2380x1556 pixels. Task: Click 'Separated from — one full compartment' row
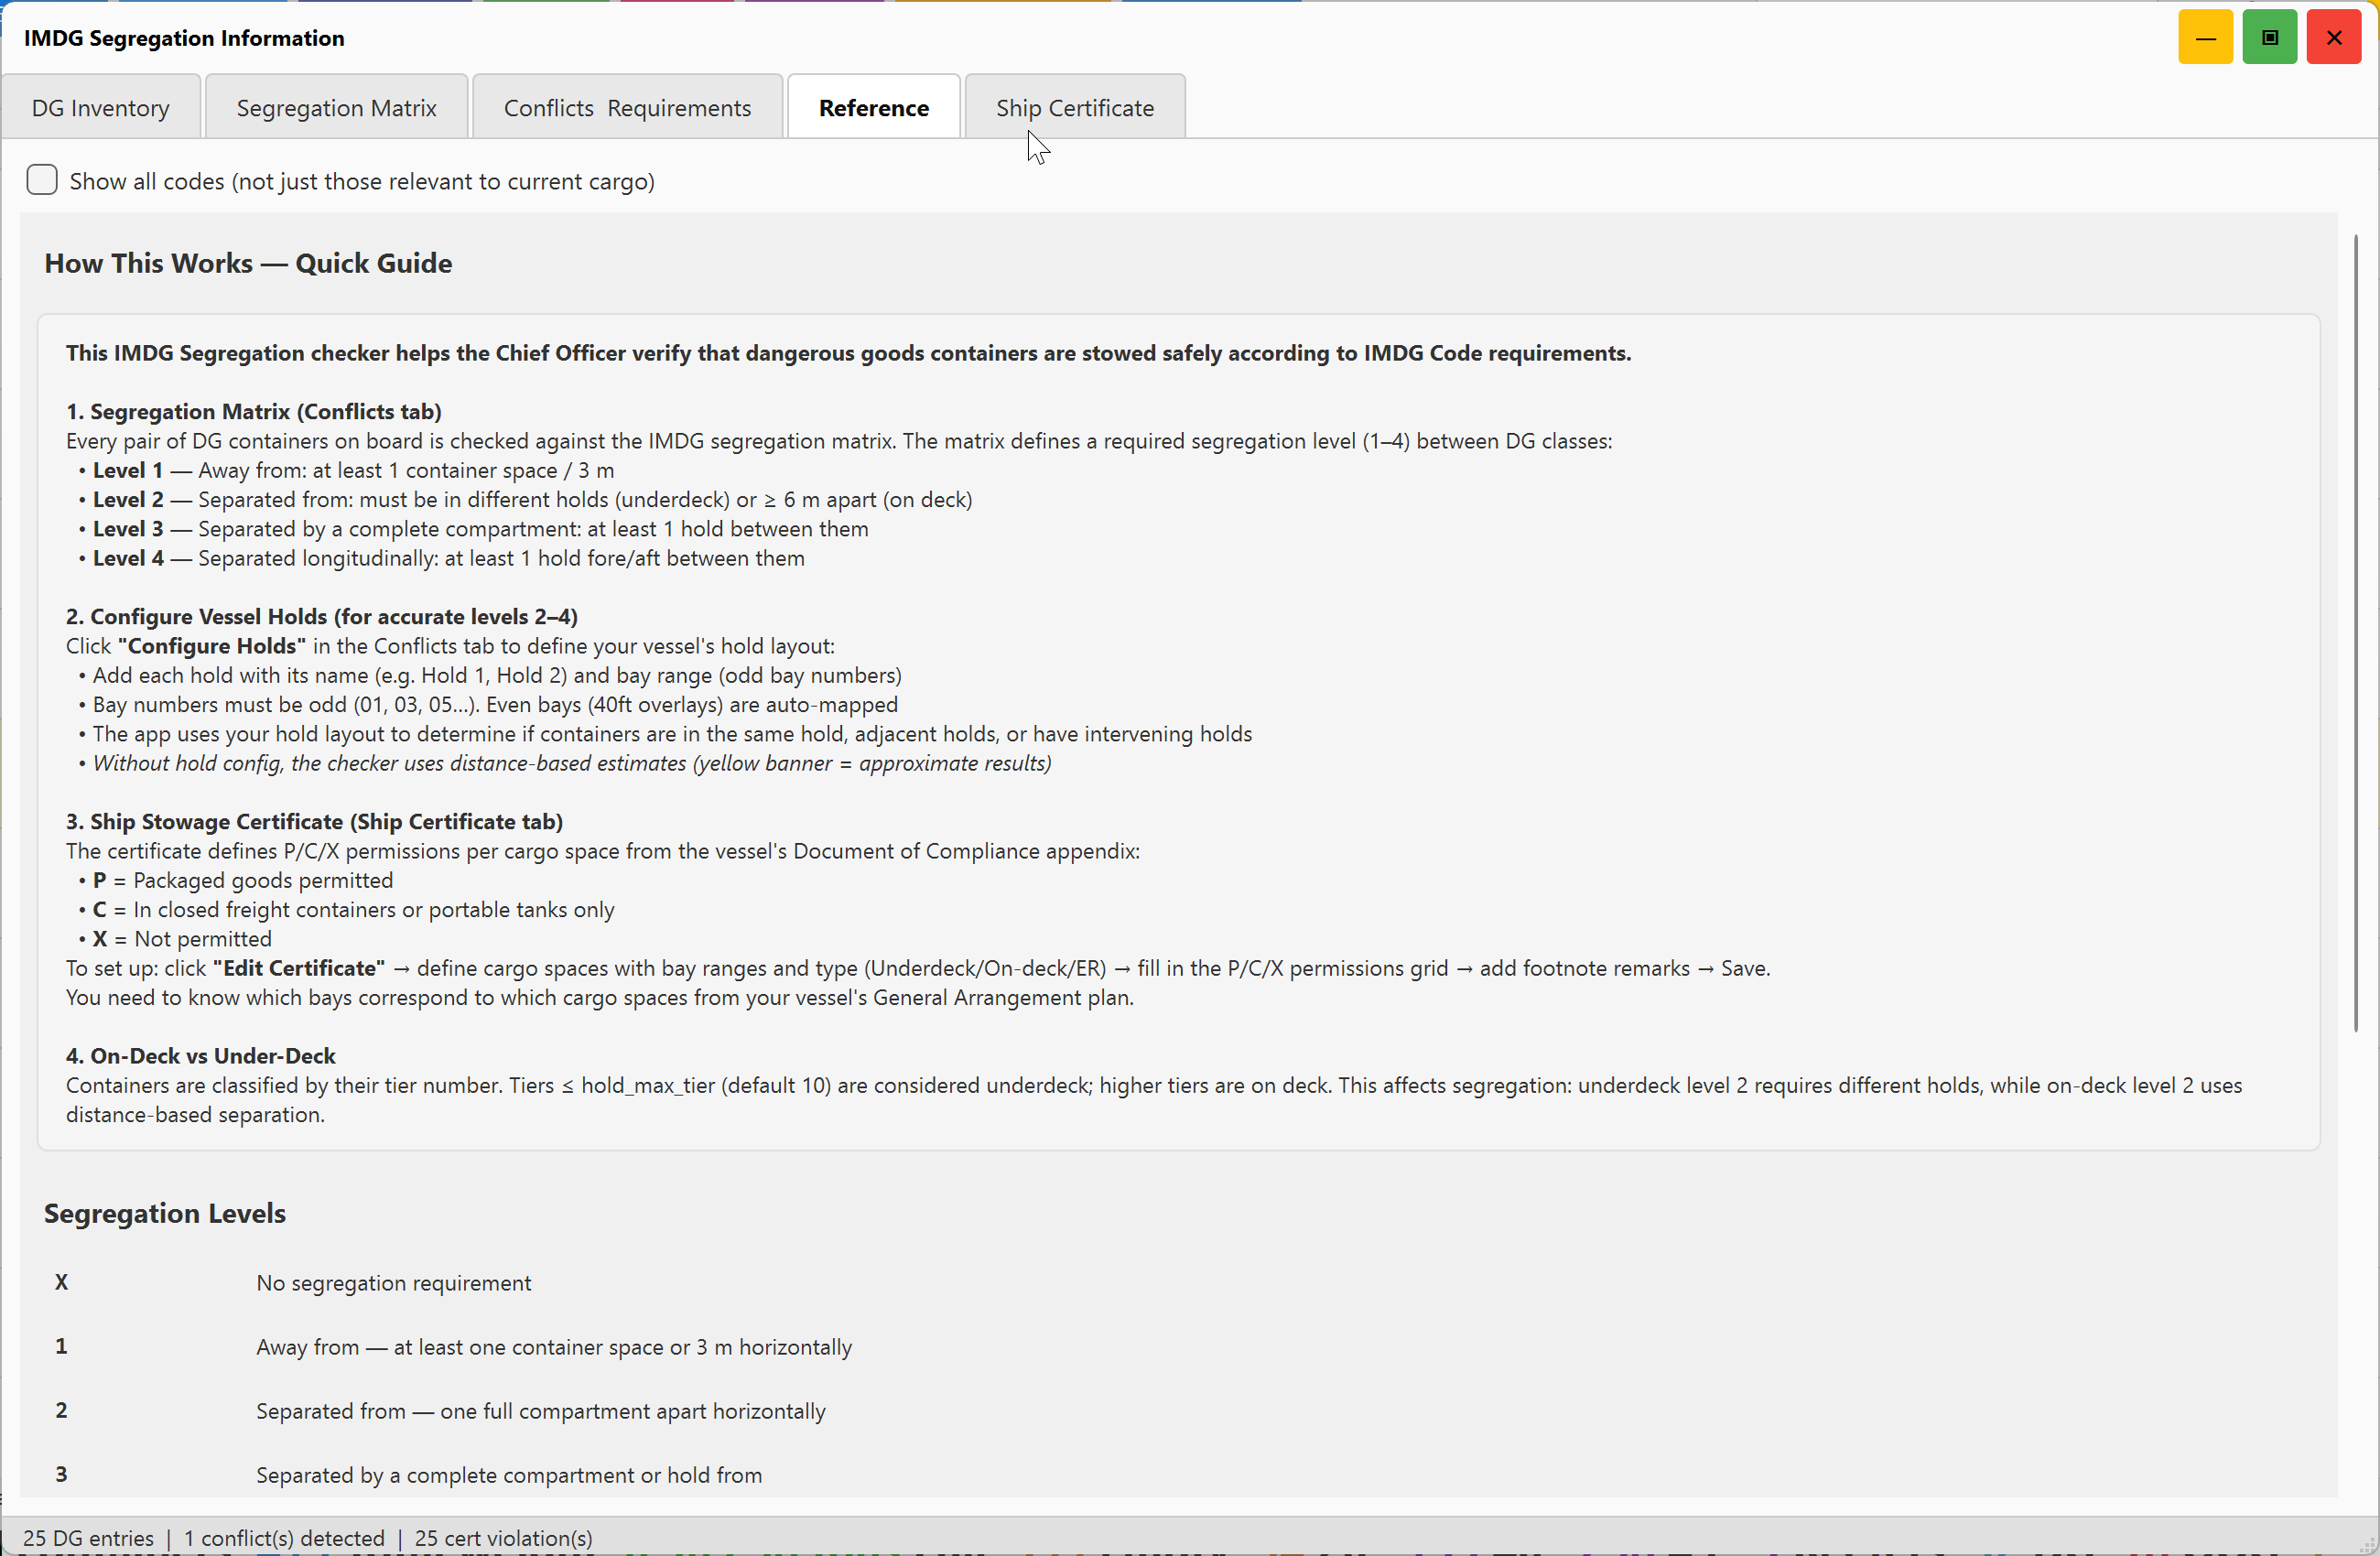(x=541, y=1410)
